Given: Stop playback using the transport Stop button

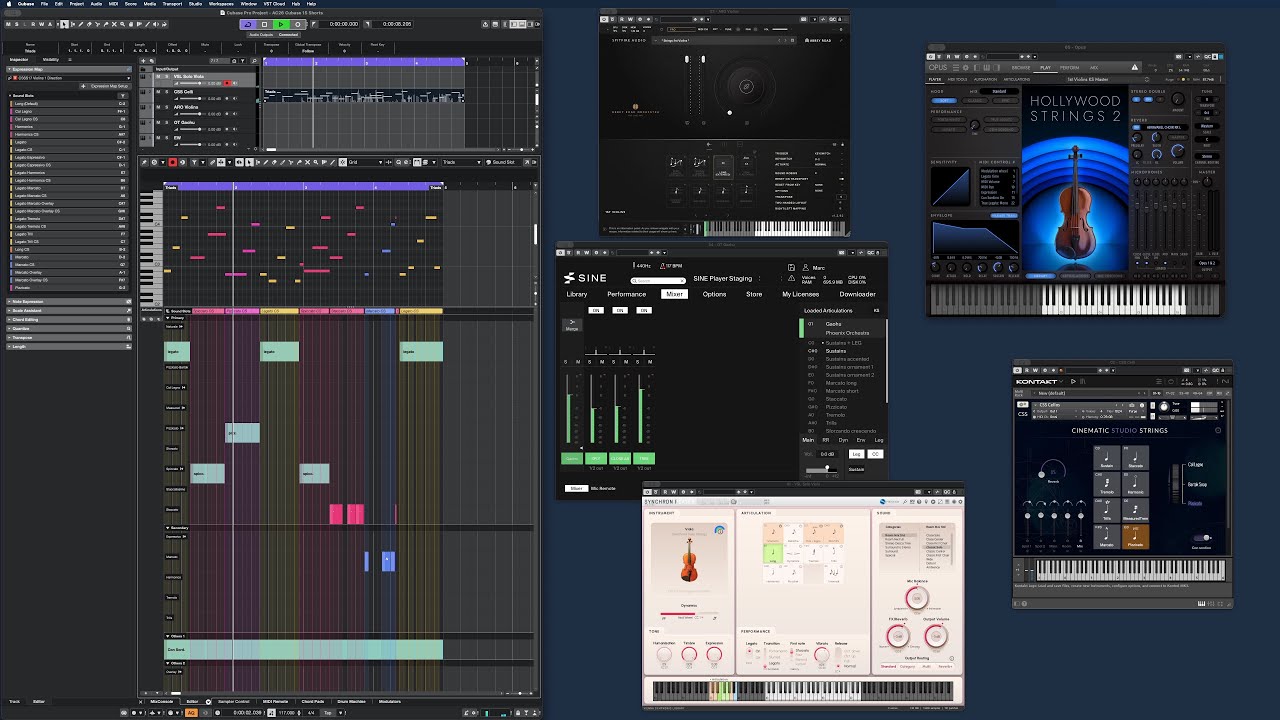Looking at the screenshot, I should (264, 24).
